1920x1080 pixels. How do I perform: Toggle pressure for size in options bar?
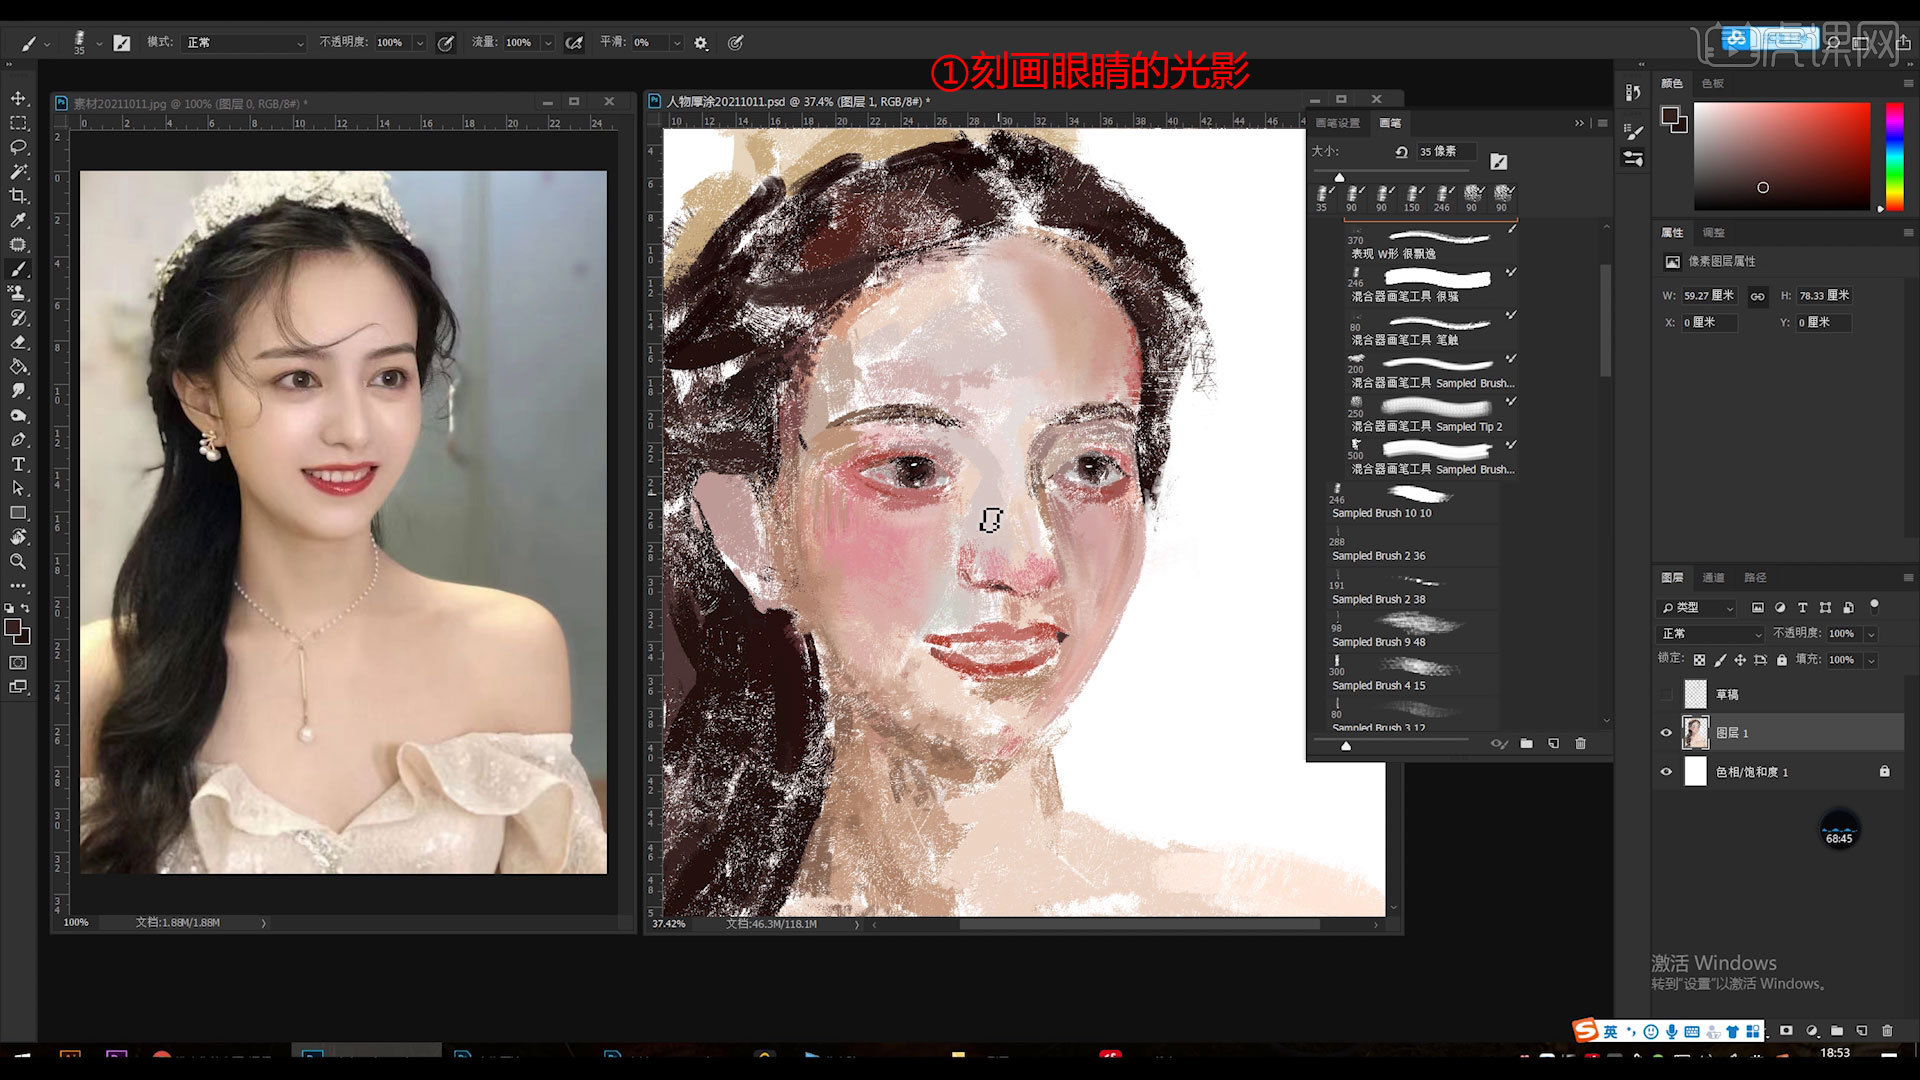tap(736, 43)
